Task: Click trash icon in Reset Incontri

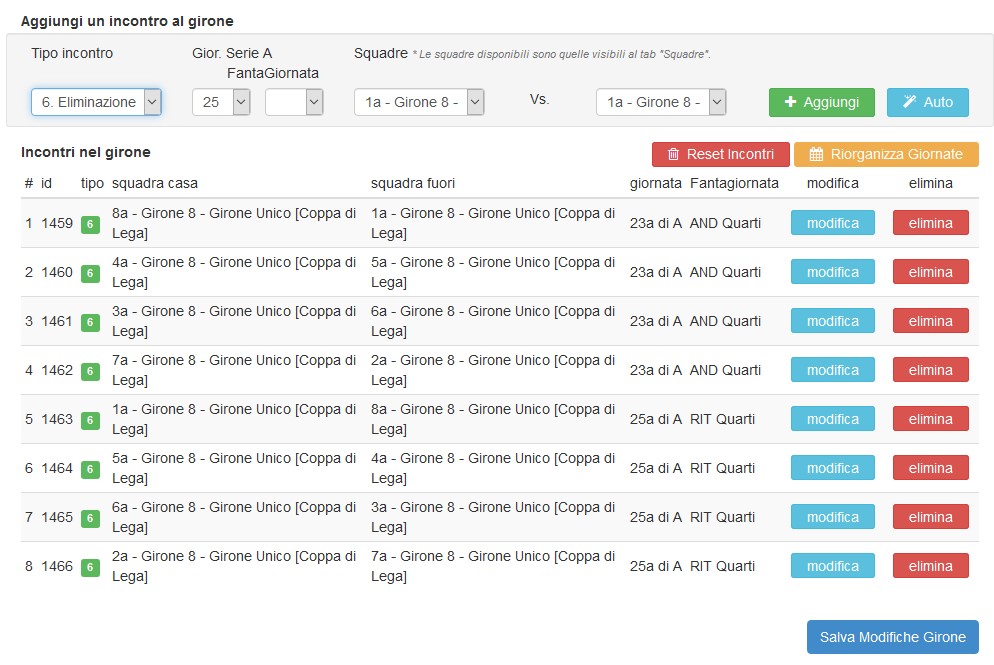Action: tap(673, 154)
